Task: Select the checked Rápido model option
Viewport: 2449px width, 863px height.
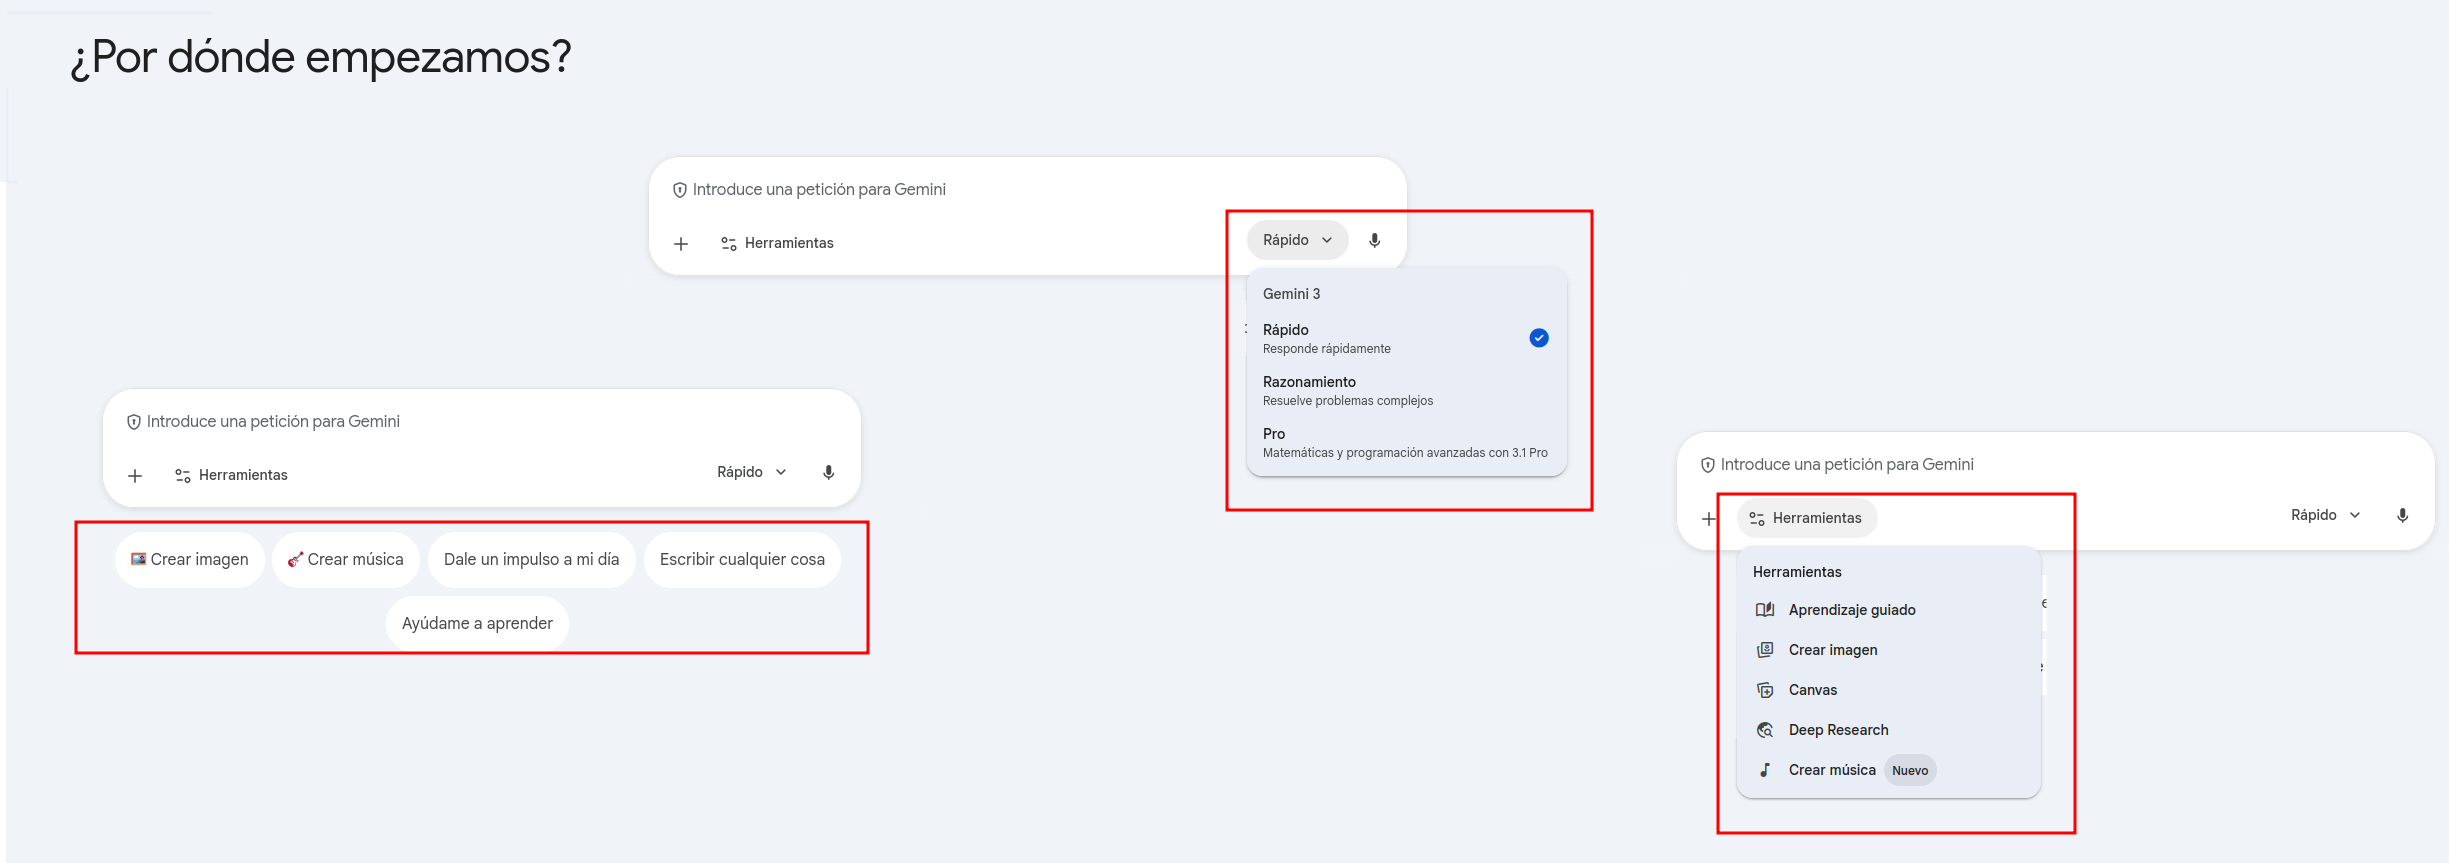Action: 1406,338
